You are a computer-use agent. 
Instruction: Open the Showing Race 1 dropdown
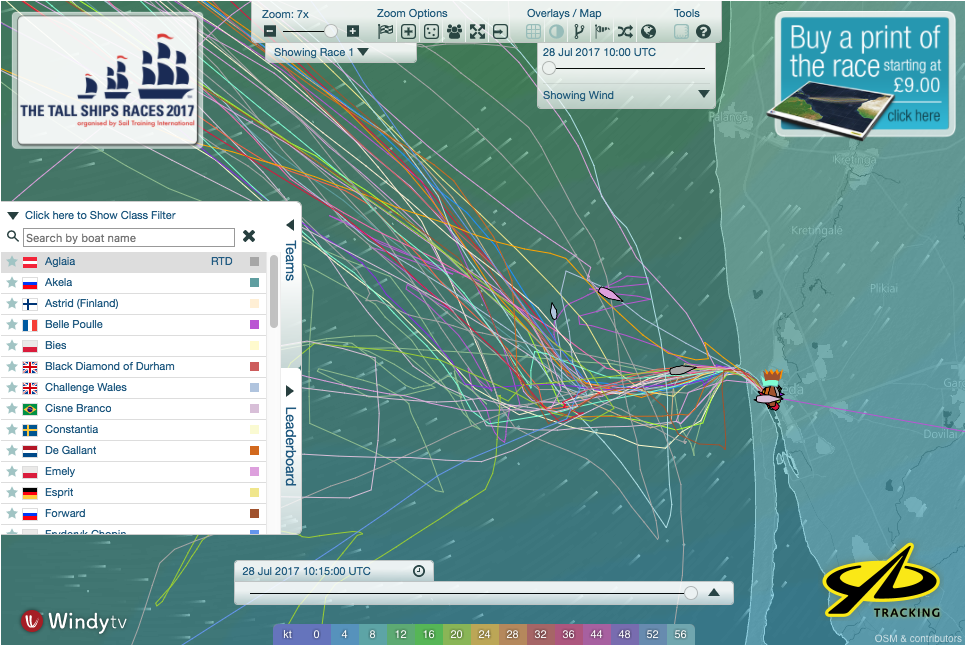321,52
